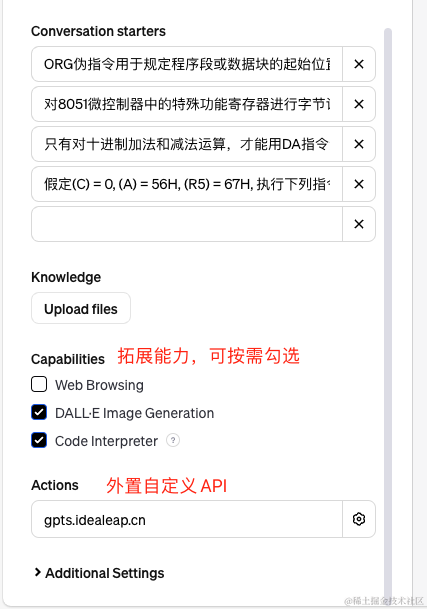Click the 假定(C) = 0 starter text field
427x609 pixels.
(x=187, y=184)
